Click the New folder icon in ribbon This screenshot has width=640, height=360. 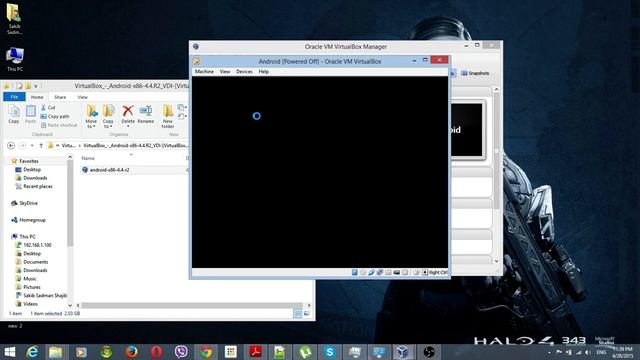(168, 111)
